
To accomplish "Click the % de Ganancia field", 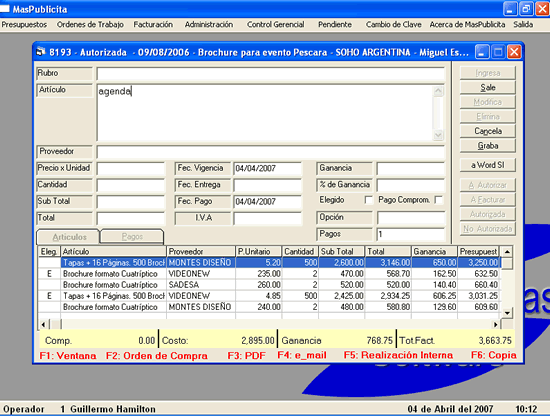I will click(410, 185).
